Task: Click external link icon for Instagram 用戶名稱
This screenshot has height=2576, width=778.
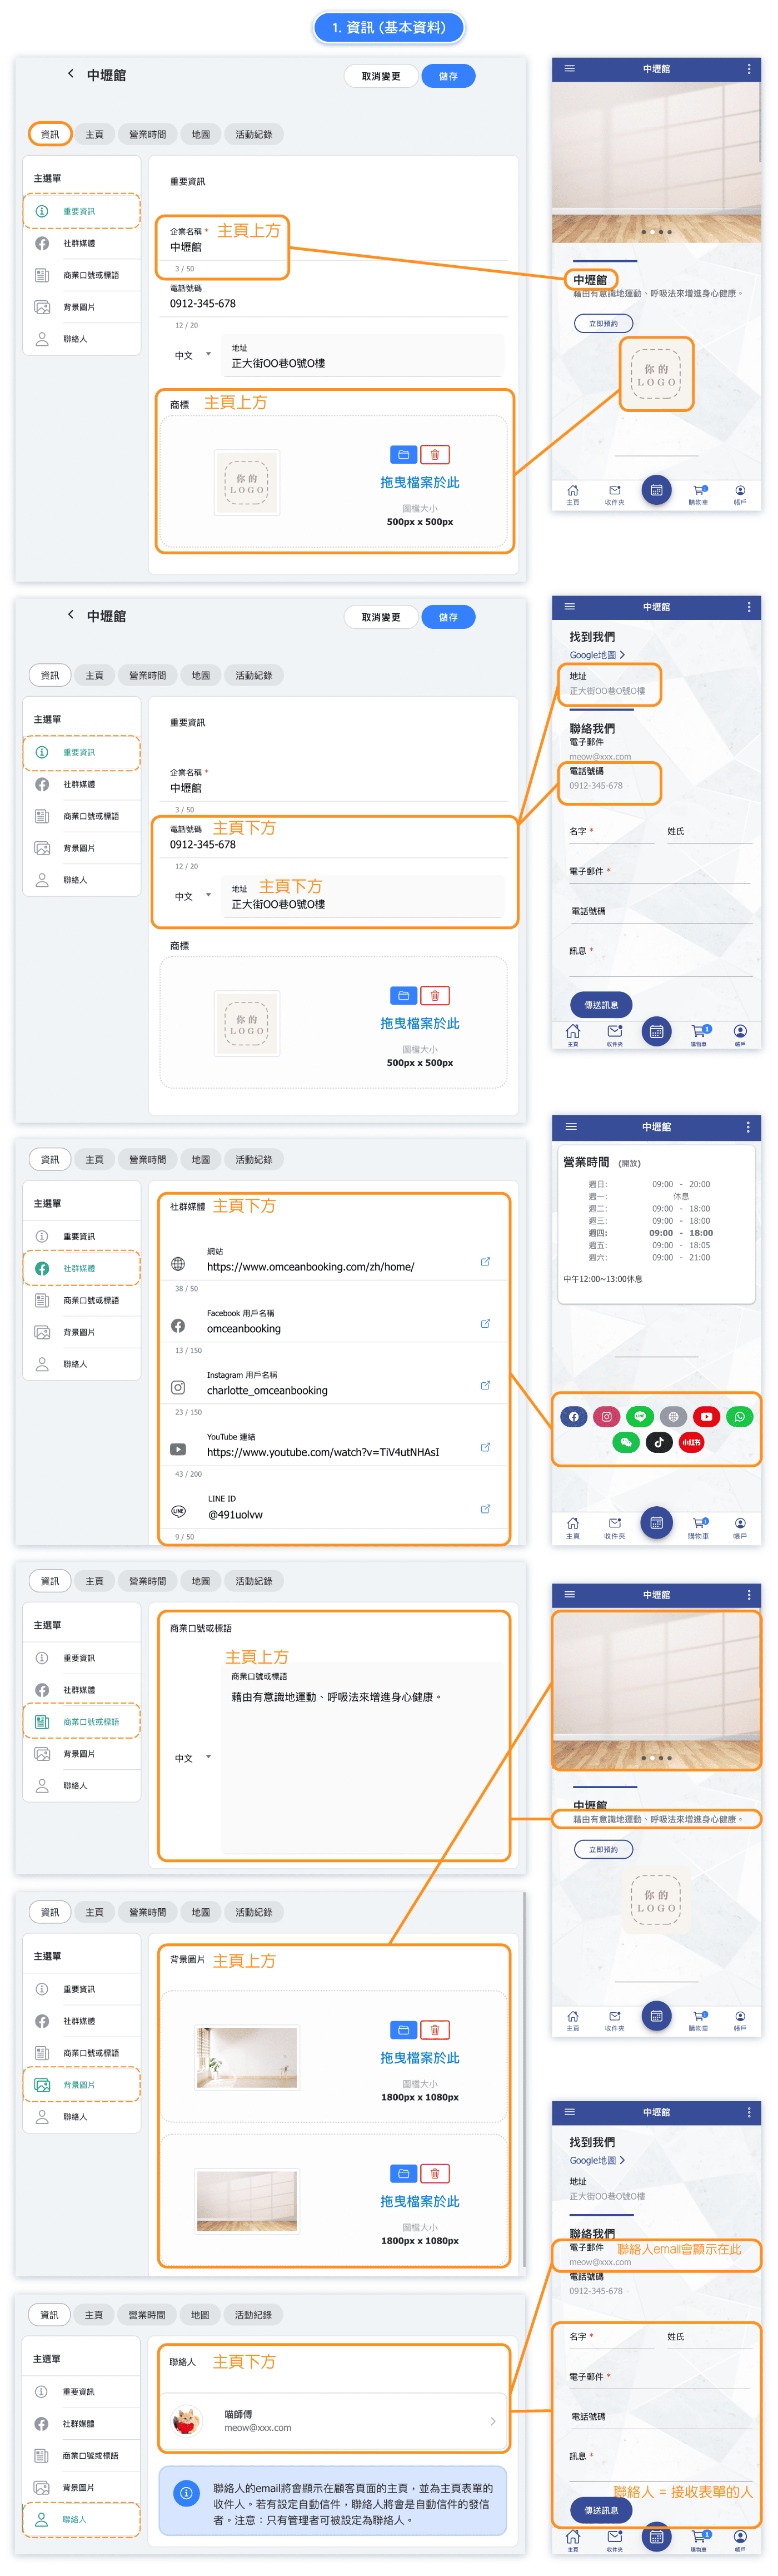Action: (x=485, y=1385)
